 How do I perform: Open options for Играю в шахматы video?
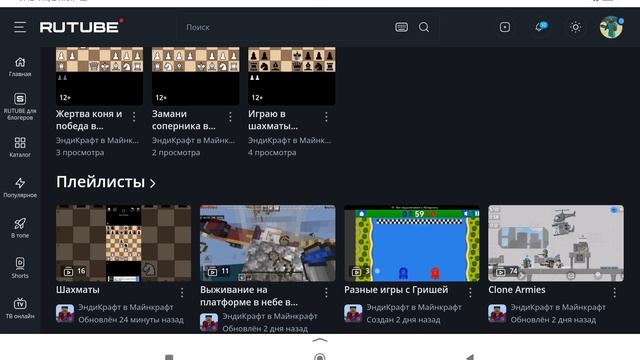pyautogui.click(x=326, y=117)
